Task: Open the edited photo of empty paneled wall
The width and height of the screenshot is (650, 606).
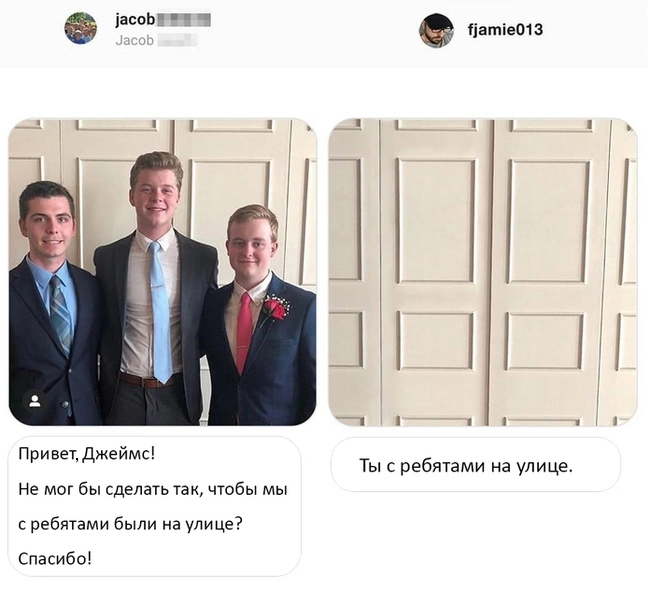Action: point(483,272)
